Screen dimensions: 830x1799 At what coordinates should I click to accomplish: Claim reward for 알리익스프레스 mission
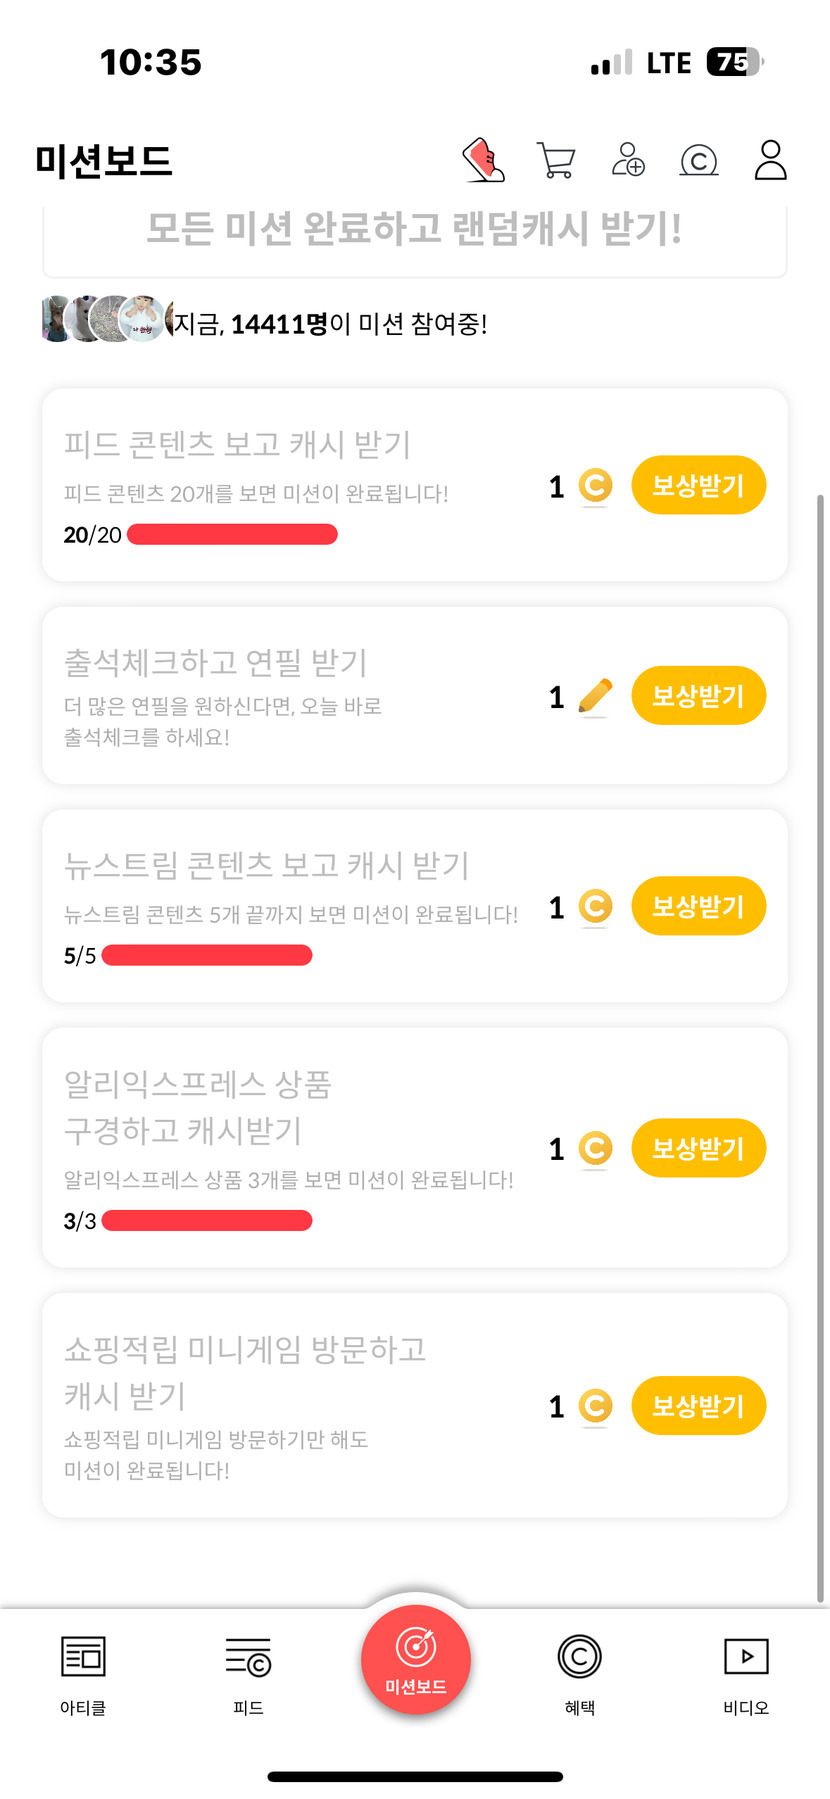pyautogui.click(x=698, y=1148)
